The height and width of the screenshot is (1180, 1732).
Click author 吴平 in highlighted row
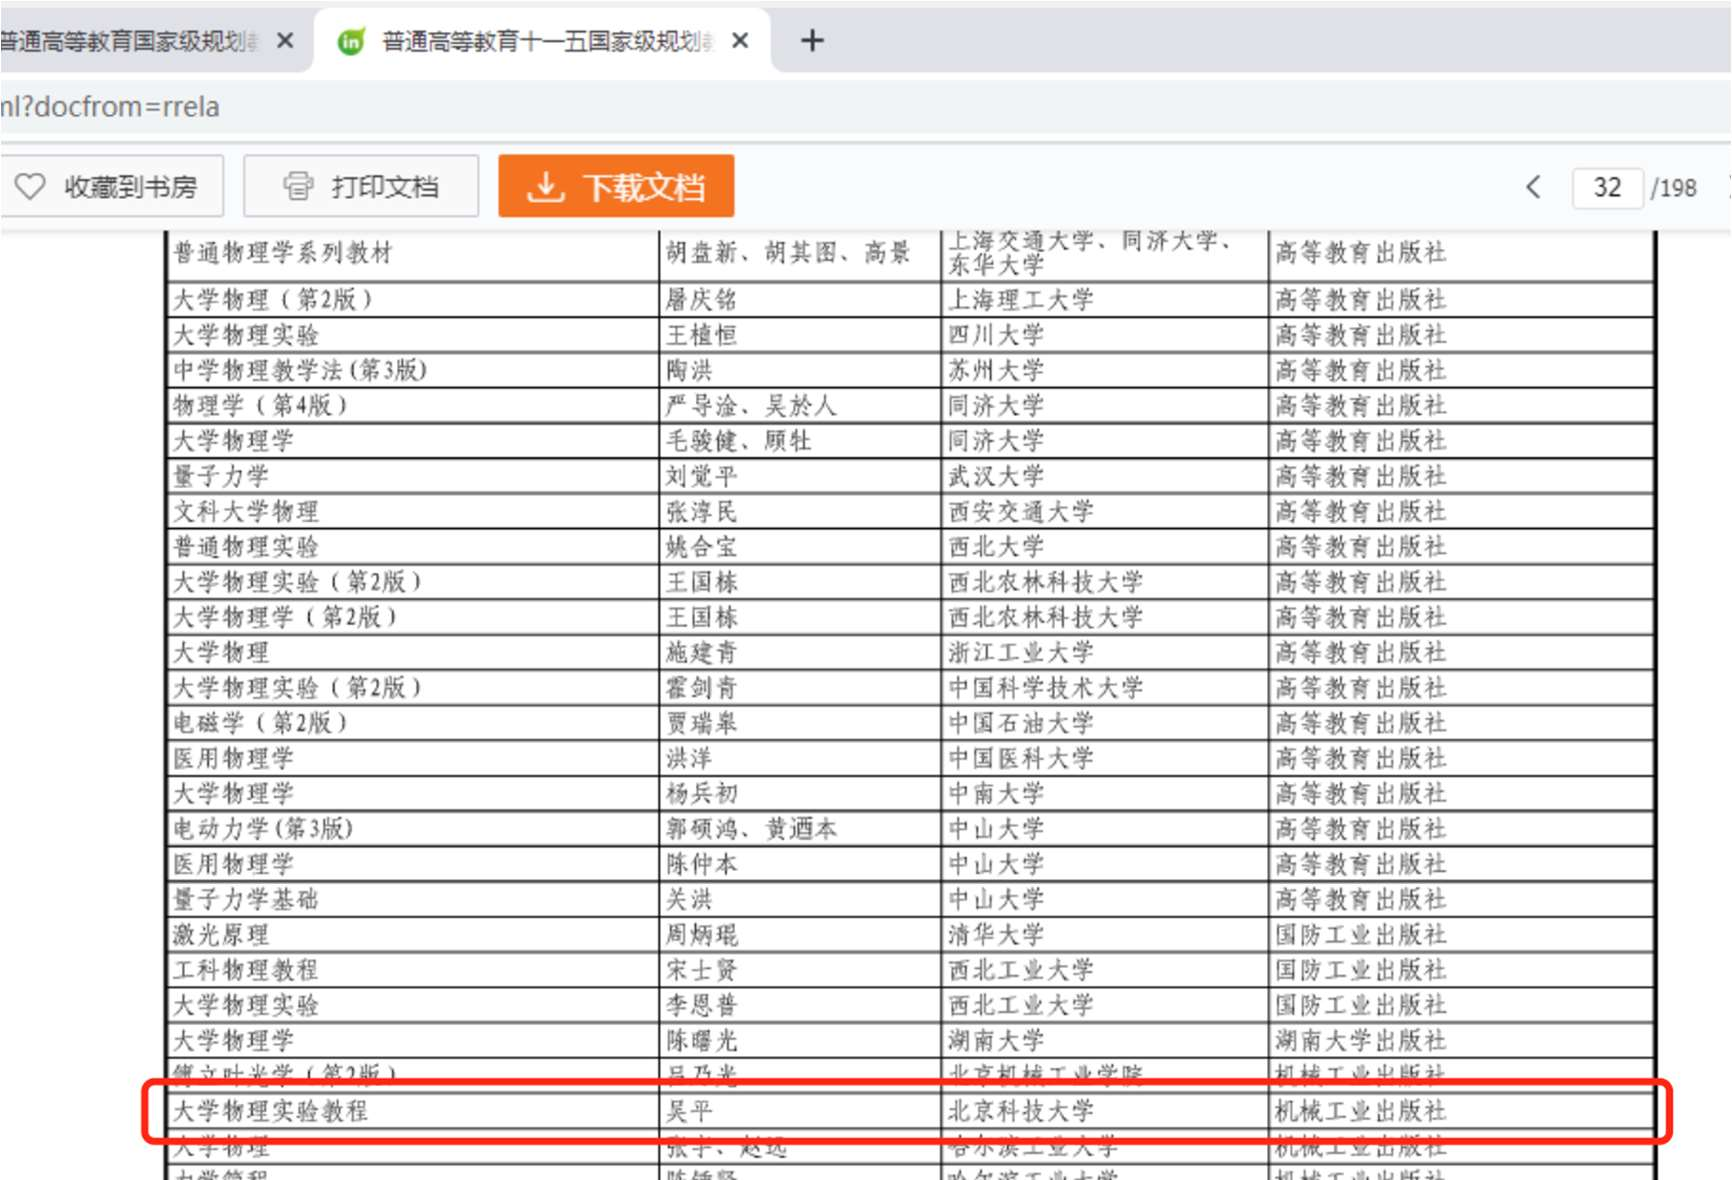690,1111
